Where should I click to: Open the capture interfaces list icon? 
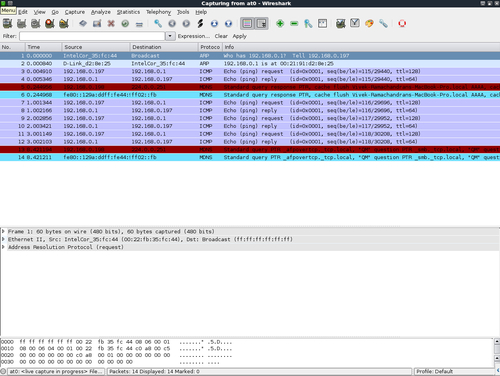[7, 23]
